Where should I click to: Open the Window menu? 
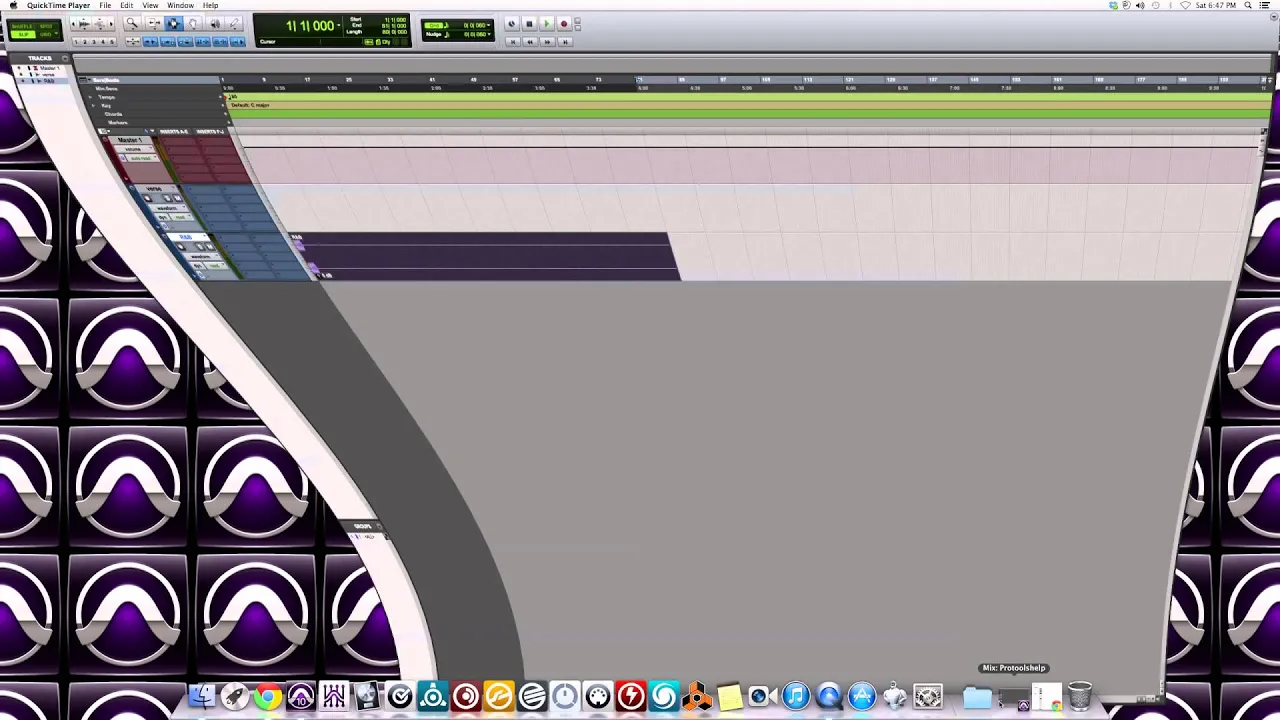click(x=180, y=5)
